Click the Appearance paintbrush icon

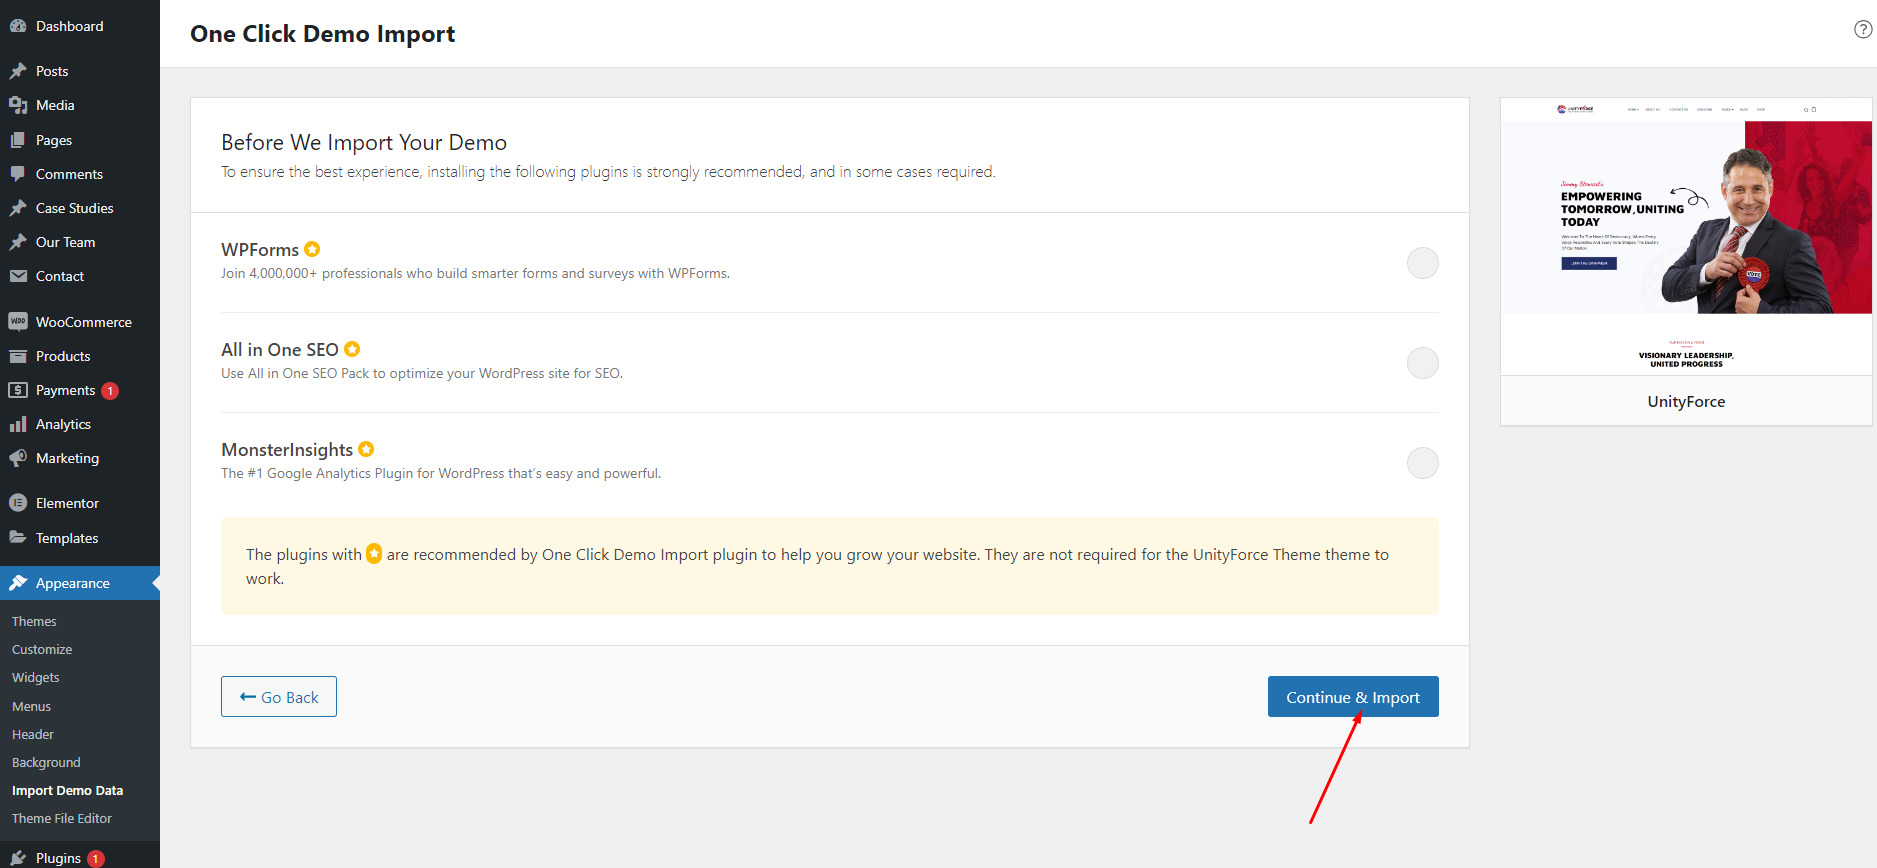(x=18, y=583)
